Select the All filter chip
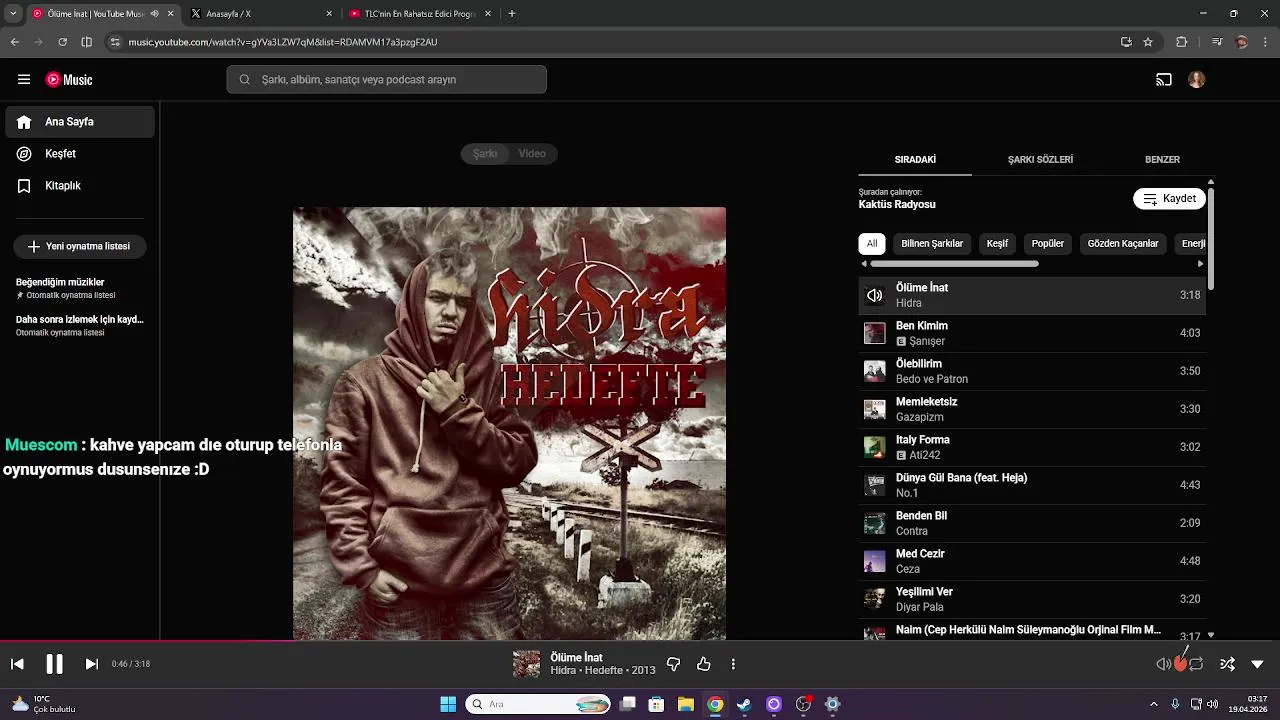Screen dimensions: 1280x720 pos(872,244)
